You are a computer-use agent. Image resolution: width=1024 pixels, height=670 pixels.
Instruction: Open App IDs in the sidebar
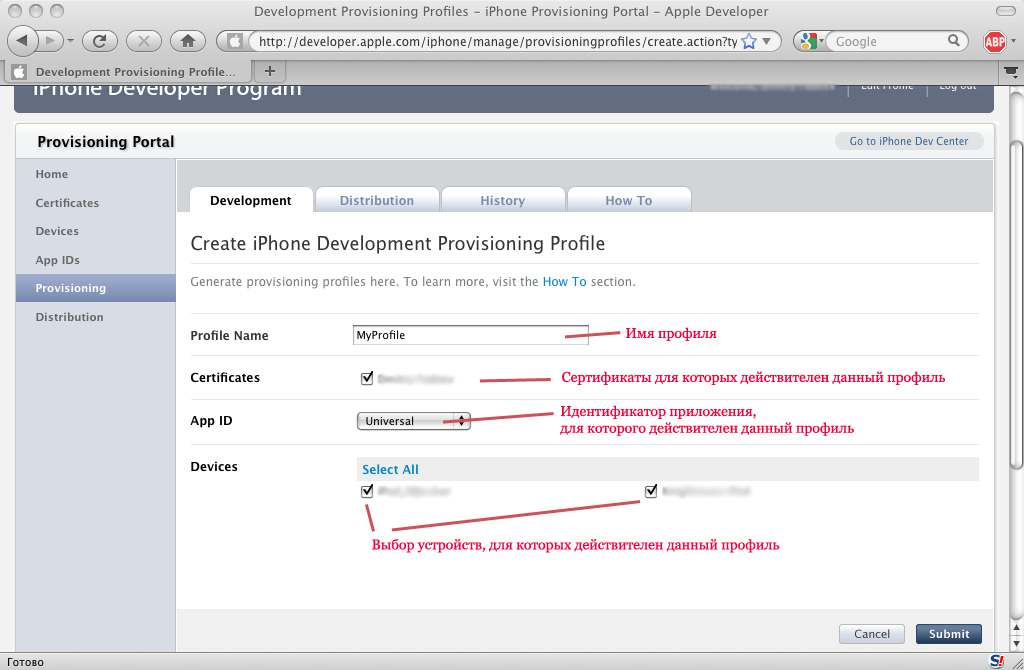[57, 260]
